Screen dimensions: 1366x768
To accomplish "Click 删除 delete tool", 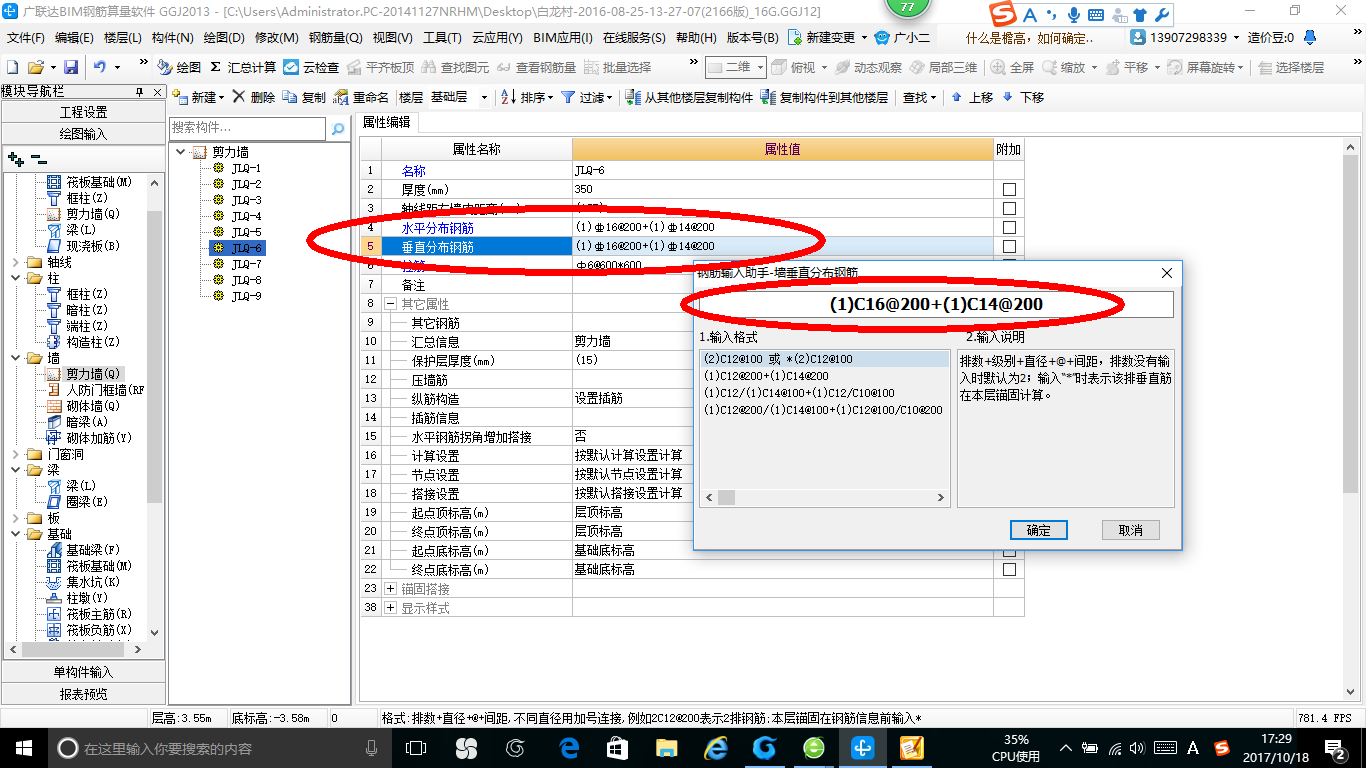I will pyautogui.click(x=254, y=97).
